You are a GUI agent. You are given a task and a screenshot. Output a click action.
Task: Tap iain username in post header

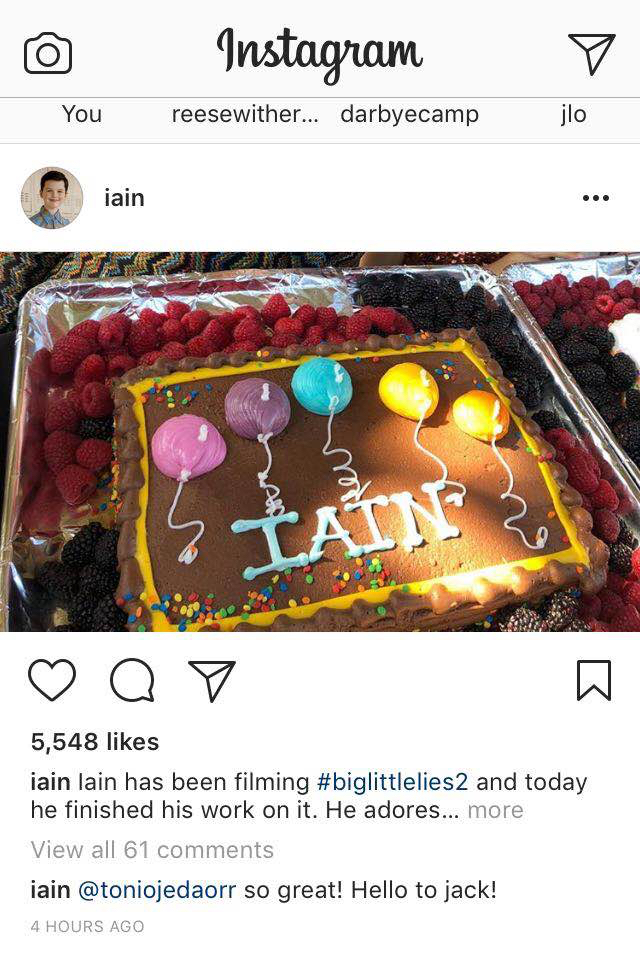point(124,198)
